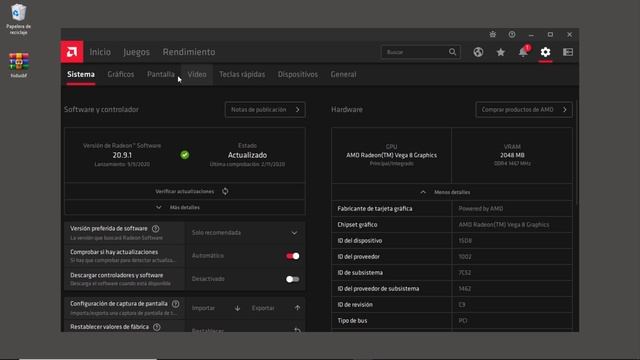Click AMD Radeon(TM) Vega 8 Graphics GPU name
The image size is (640, 360).
pos(391,155)
